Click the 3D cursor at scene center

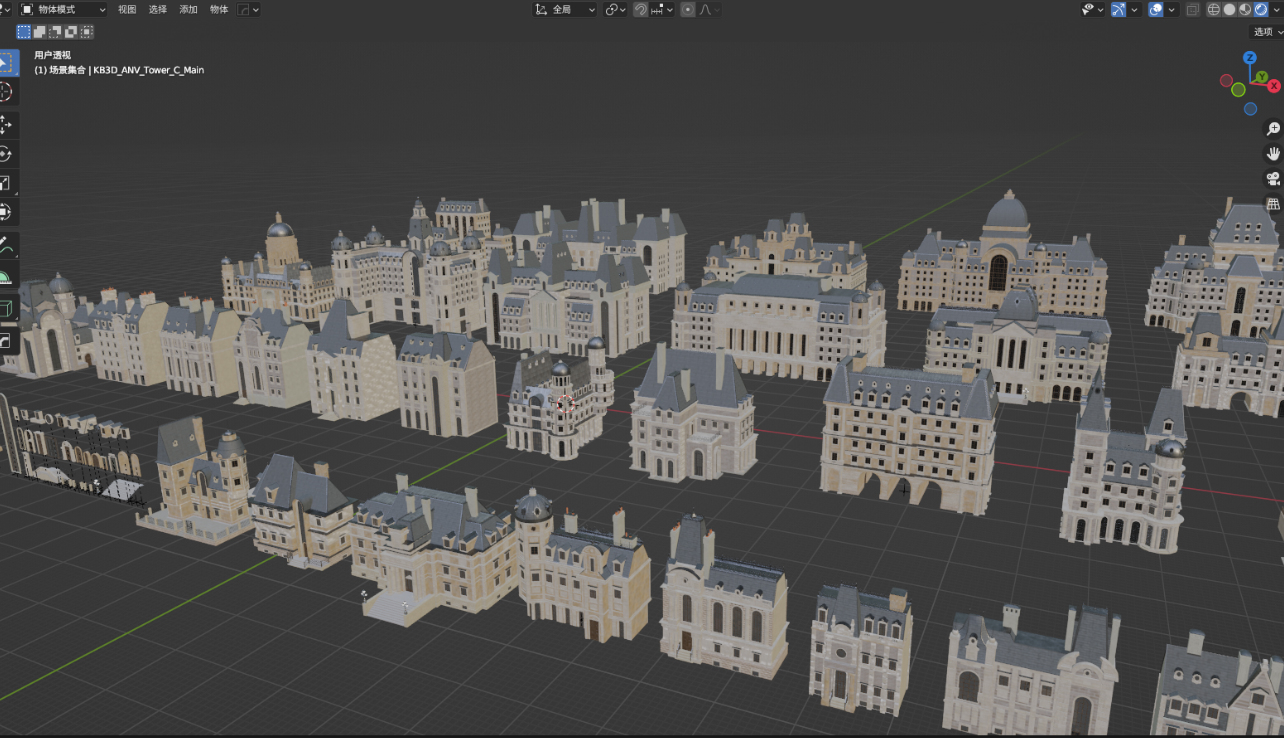point(566,404)
